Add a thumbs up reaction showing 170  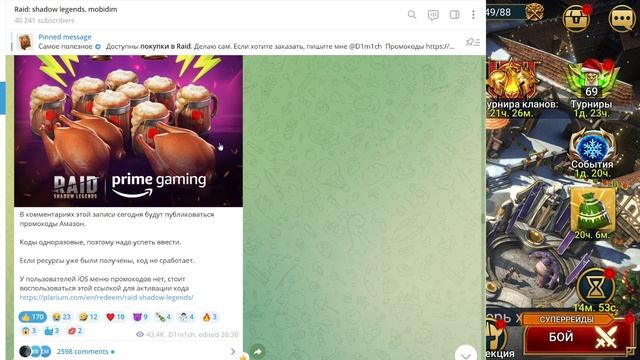click(x=33, y=317)
